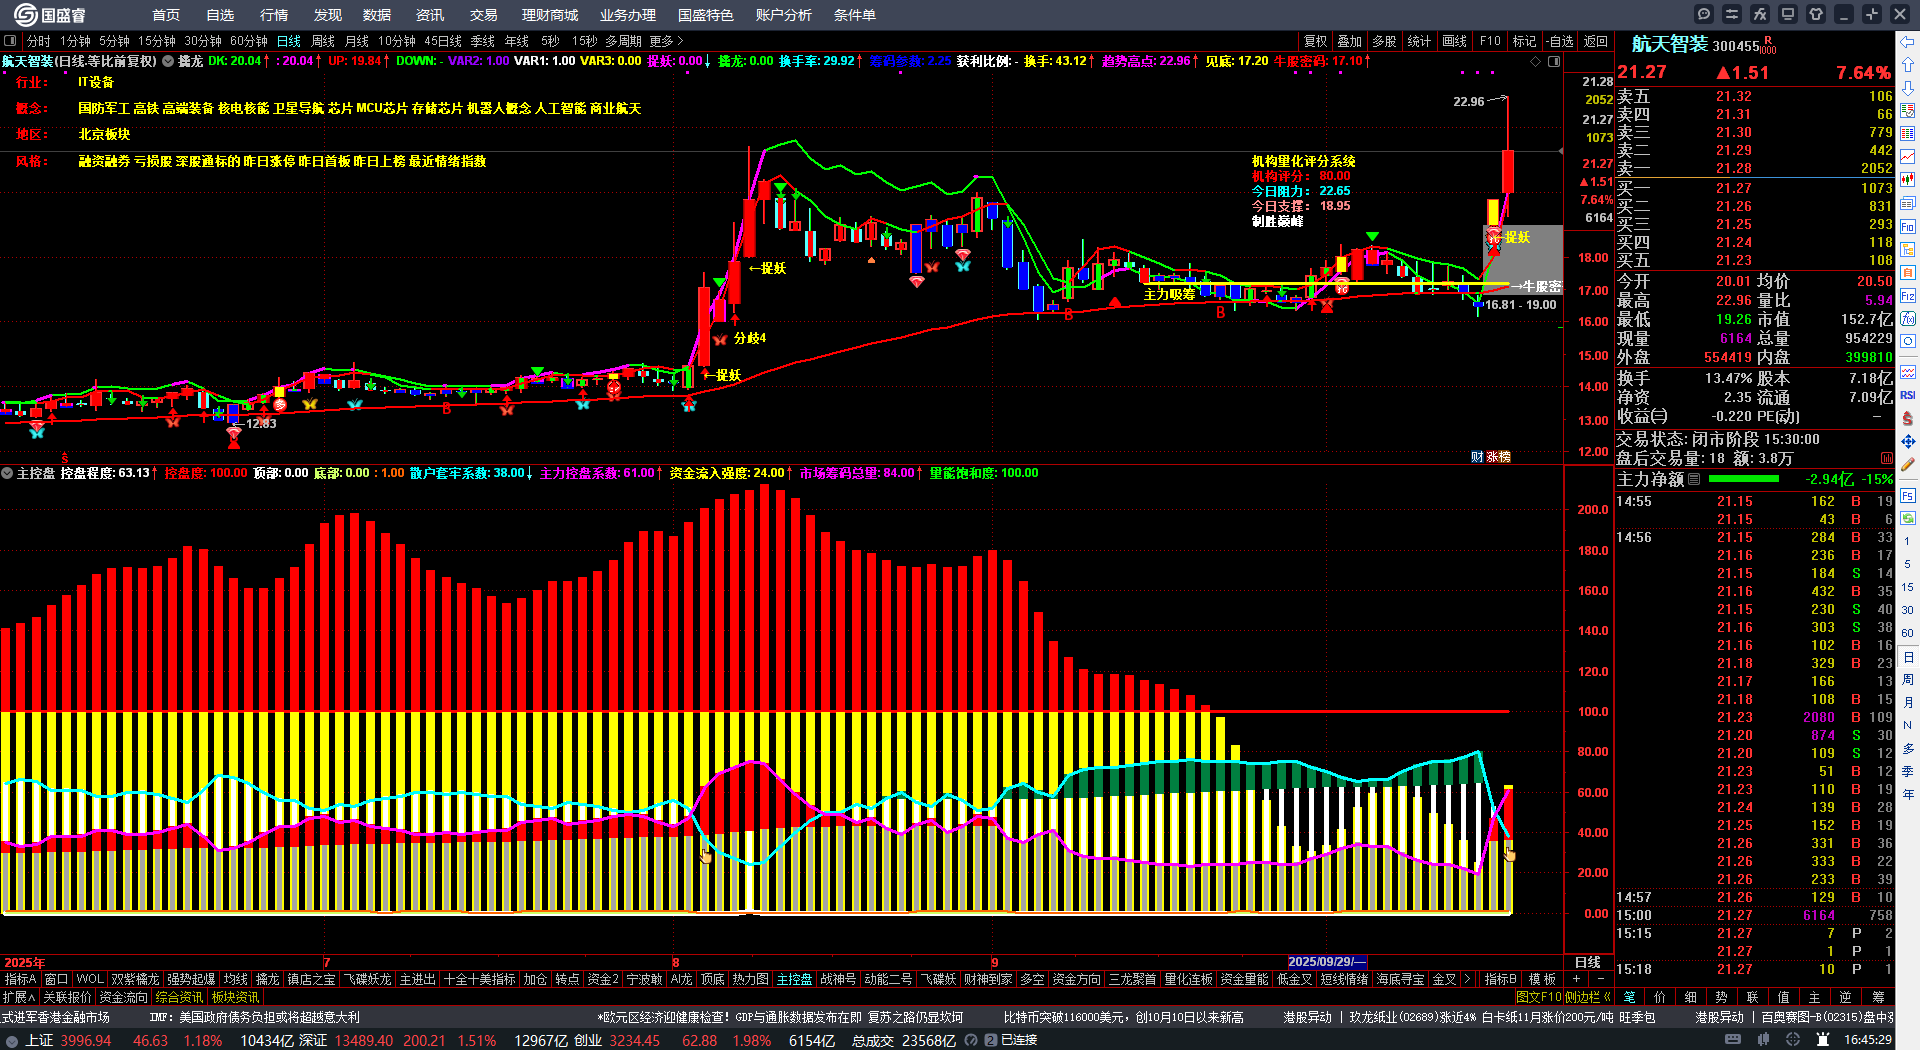Open 指标A indicator group selector
Image resolution: width=1920 pixels, height=1050 pixels.
coord(20,979)
